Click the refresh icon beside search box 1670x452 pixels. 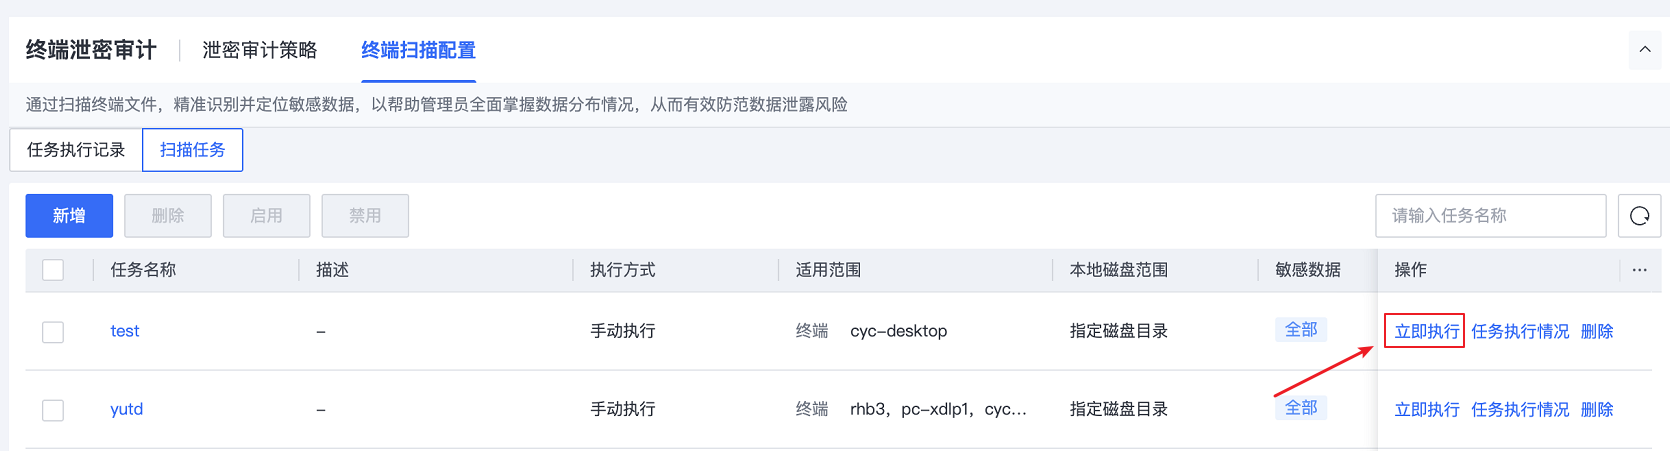click(1639, 216)
